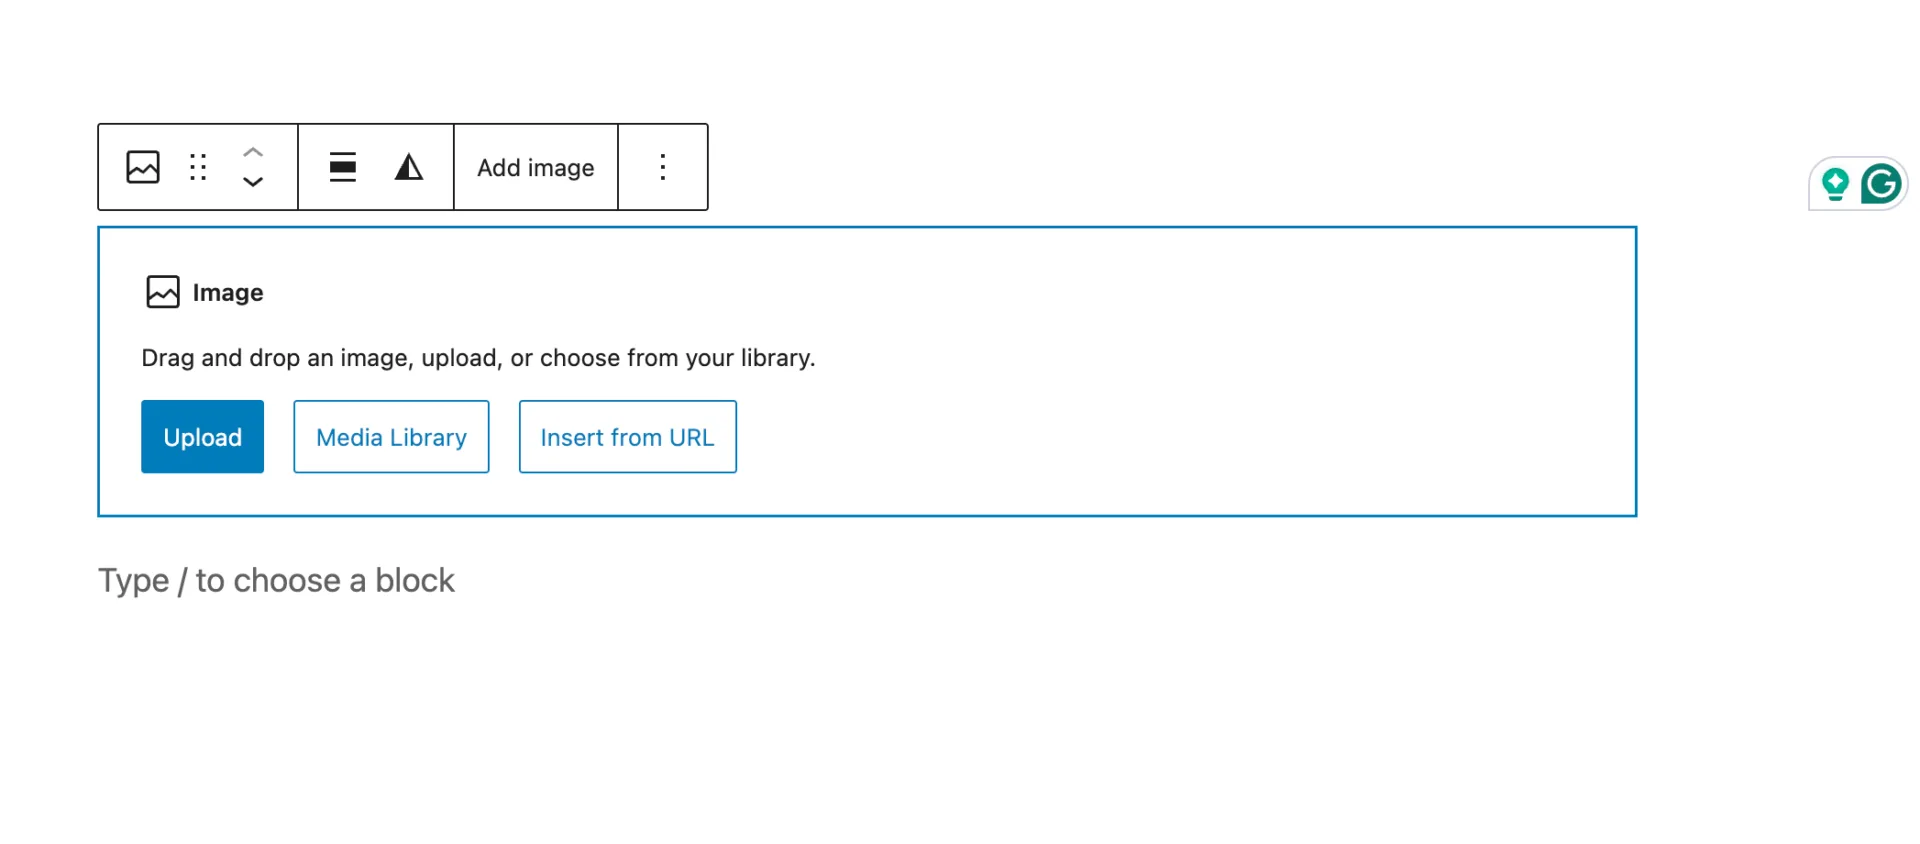Click the Grammarly lightbulb suggestions icon
Viewport: 1920px width, 844px height.
(1835, 185)
